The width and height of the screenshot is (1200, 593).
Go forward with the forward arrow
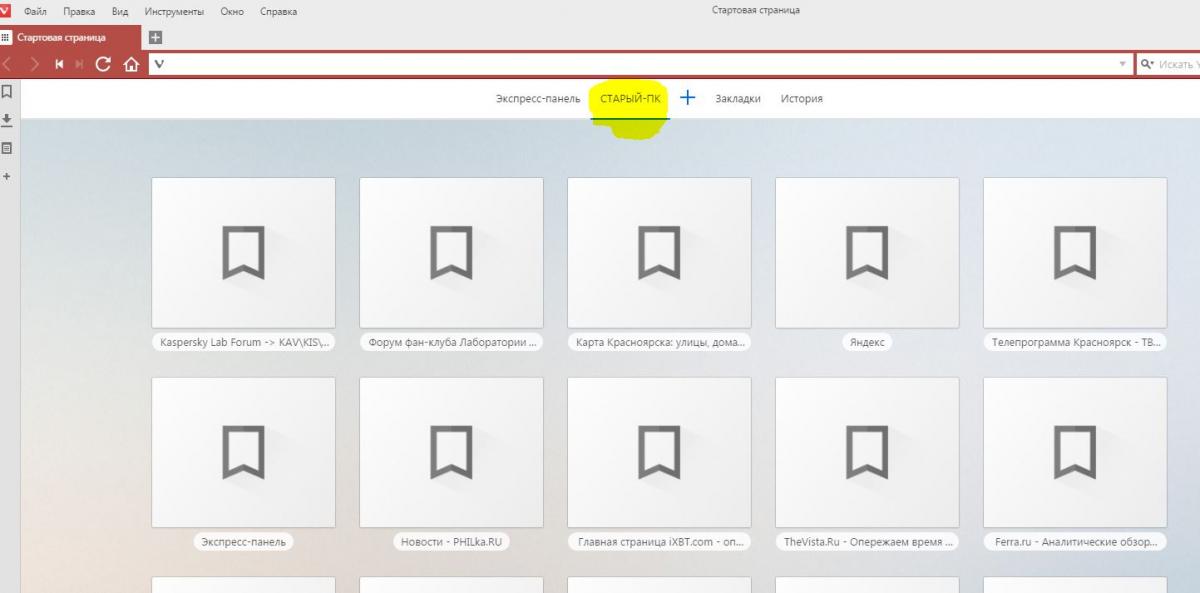[x=35, y=64]
